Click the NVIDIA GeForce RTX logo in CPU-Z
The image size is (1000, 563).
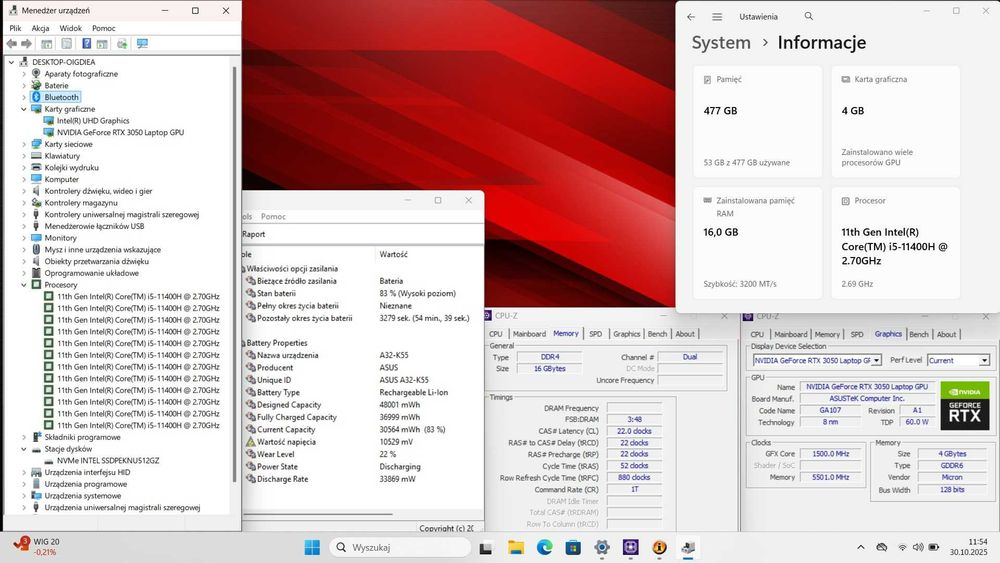964,406
